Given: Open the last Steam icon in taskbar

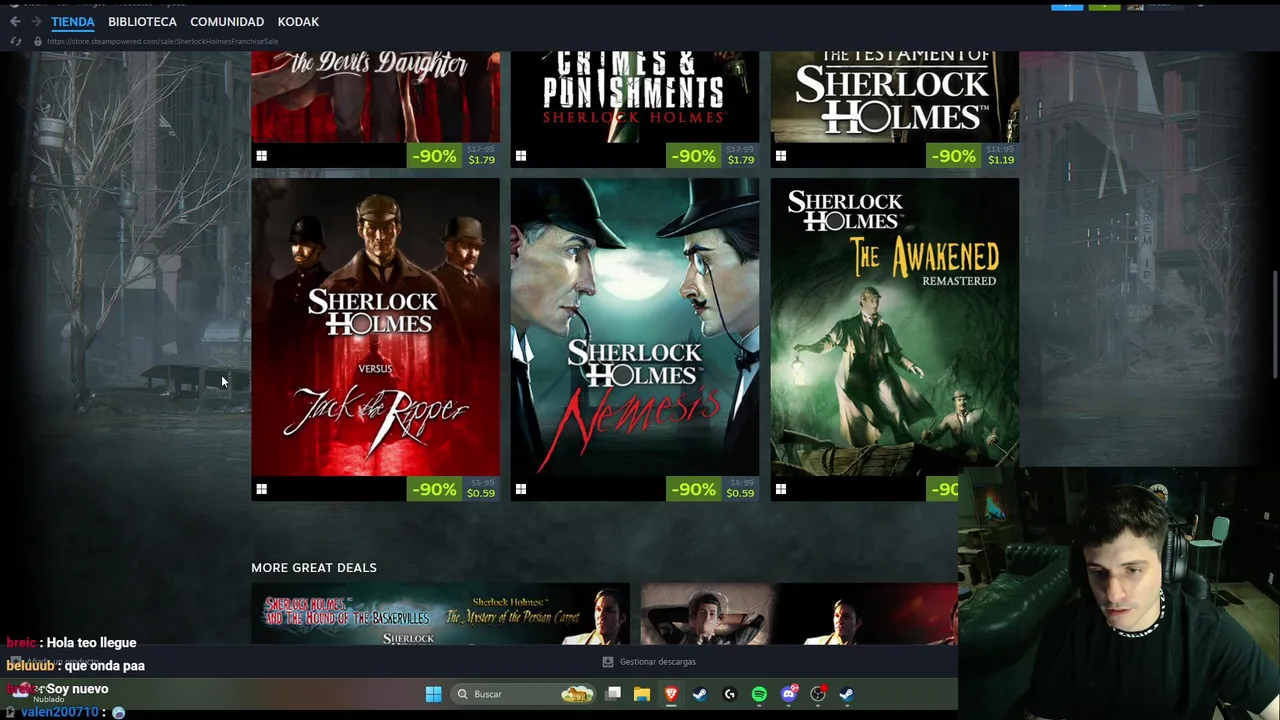Looking at the screenshot, I should tap(846, 694).
